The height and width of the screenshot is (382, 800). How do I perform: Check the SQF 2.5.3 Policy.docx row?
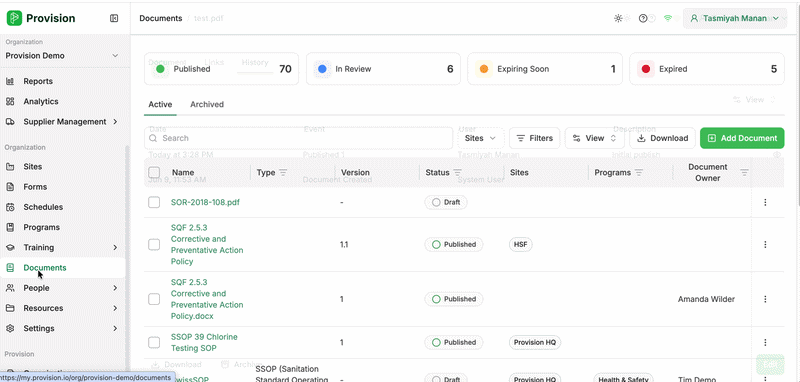click(154, 299)
